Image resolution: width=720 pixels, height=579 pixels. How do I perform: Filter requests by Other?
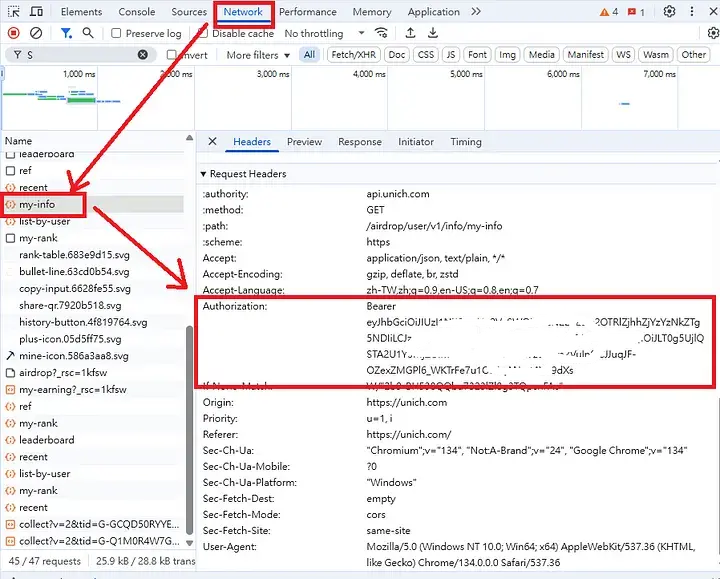click(693, 55)
